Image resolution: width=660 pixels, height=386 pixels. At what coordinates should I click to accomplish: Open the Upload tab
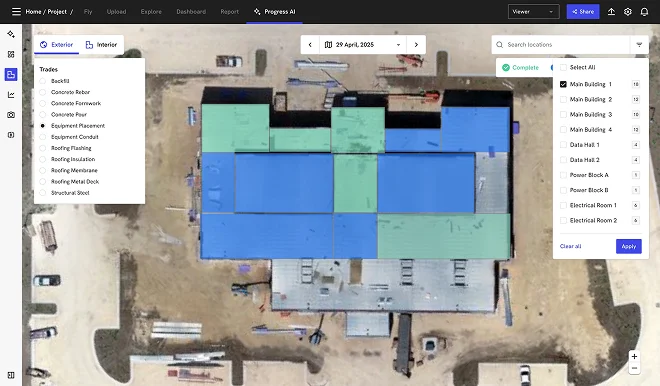click(116, 12)
